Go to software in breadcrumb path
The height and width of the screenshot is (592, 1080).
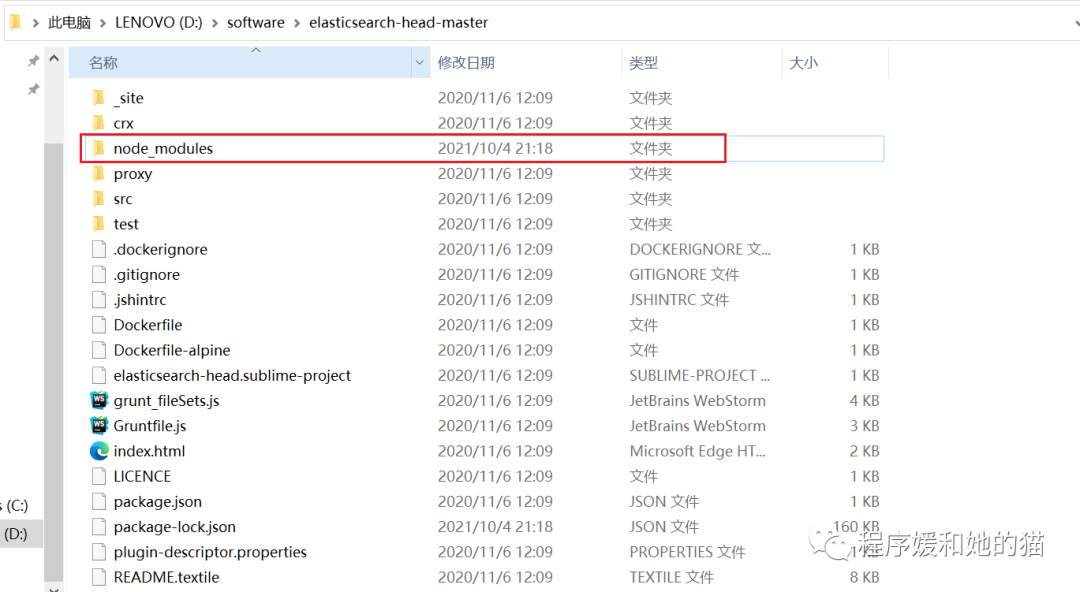click(x=256, y=23)
